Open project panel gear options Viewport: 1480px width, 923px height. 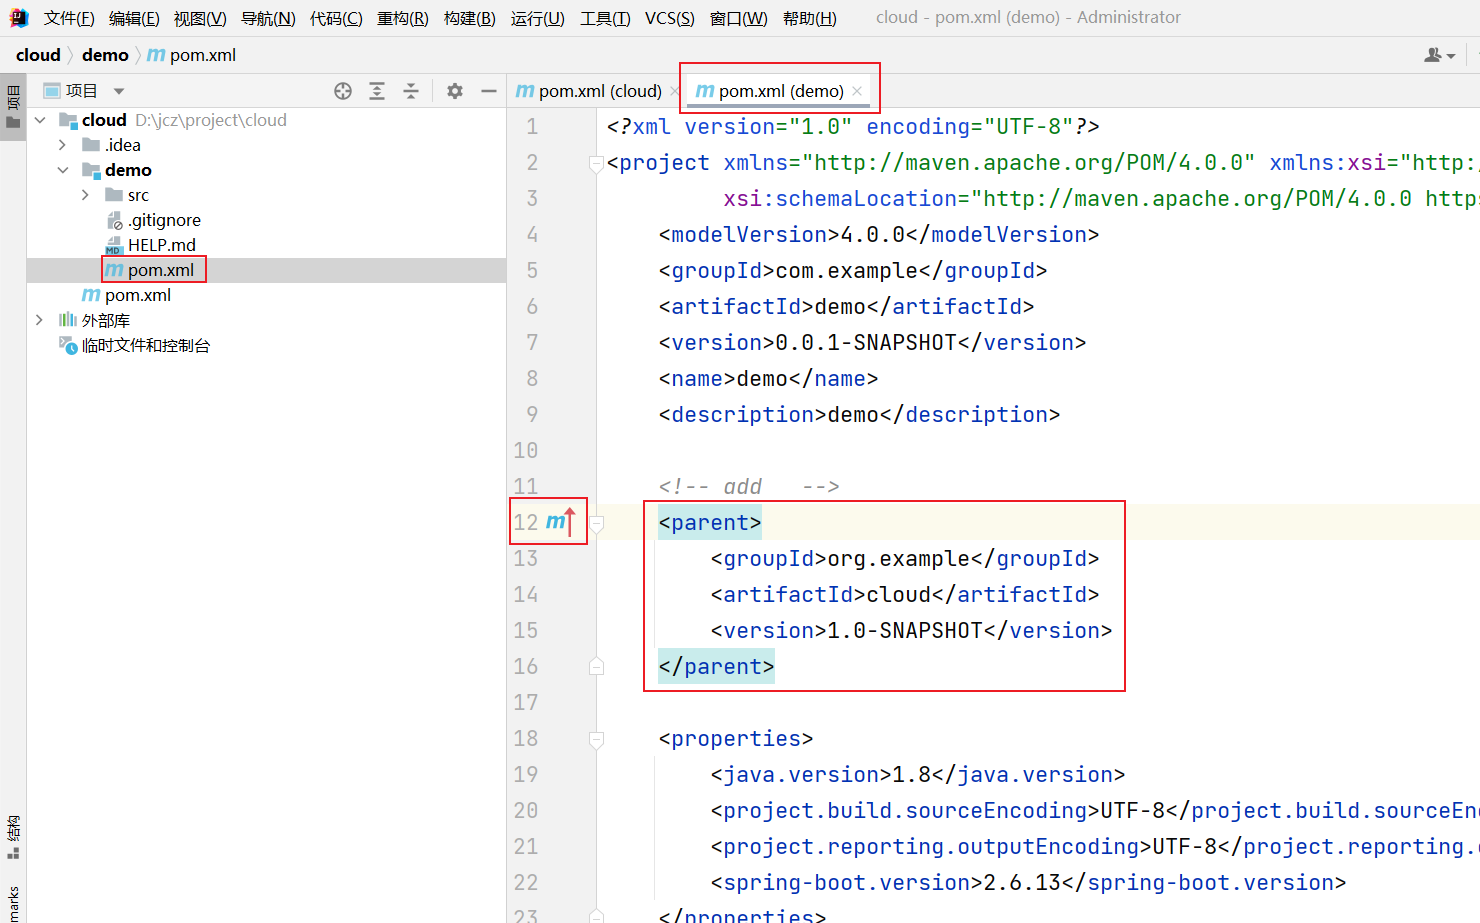point(455,91)
